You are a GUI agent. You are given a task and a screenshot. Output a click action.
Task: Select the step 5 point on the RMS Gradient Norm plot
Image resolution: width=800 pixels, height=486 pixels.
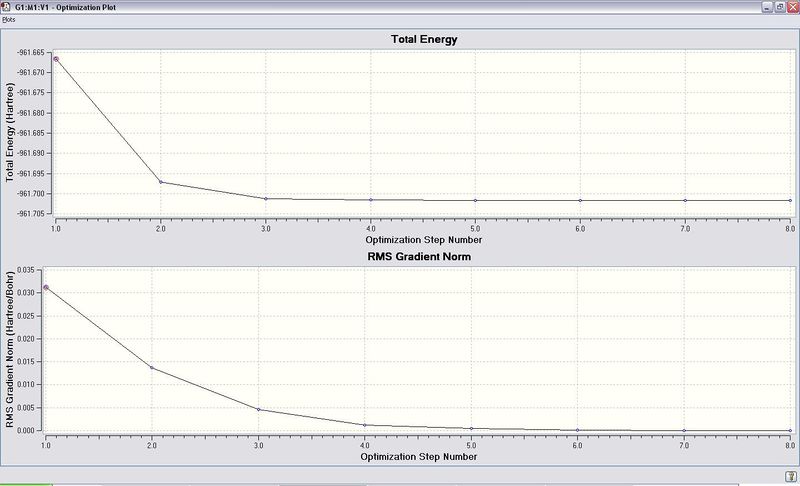471,428
